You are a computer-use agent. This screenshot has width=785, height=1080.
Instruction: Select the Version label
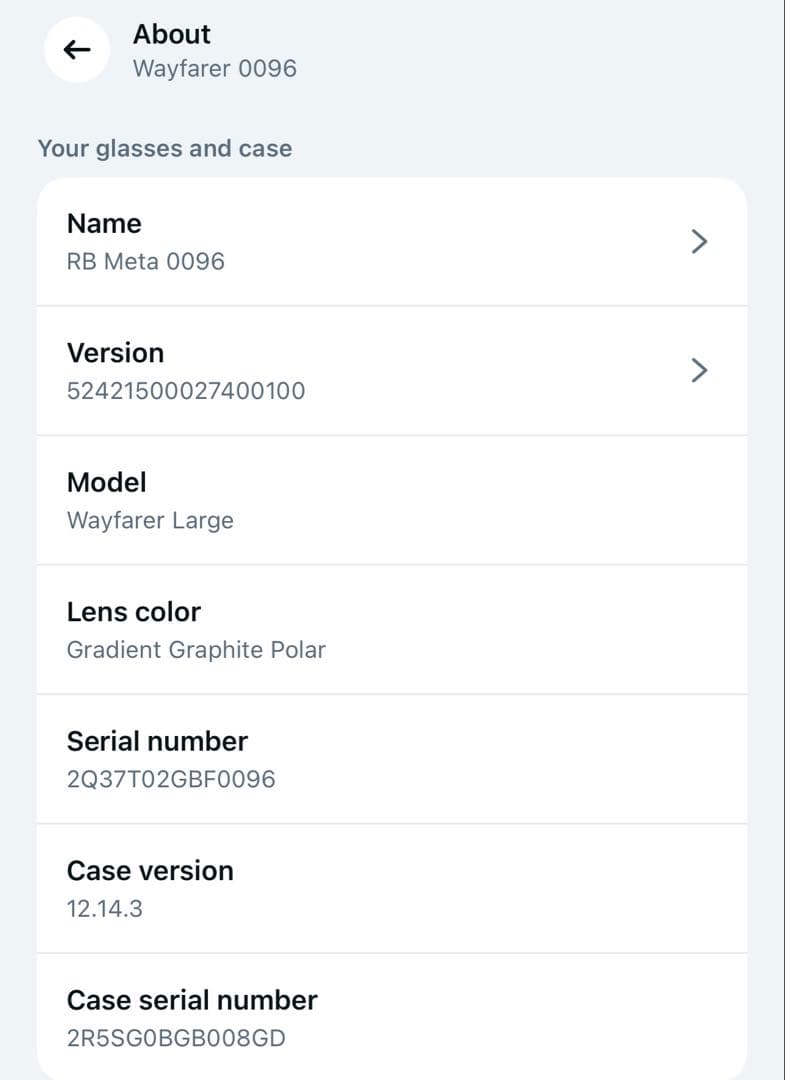tap(115, 353)
